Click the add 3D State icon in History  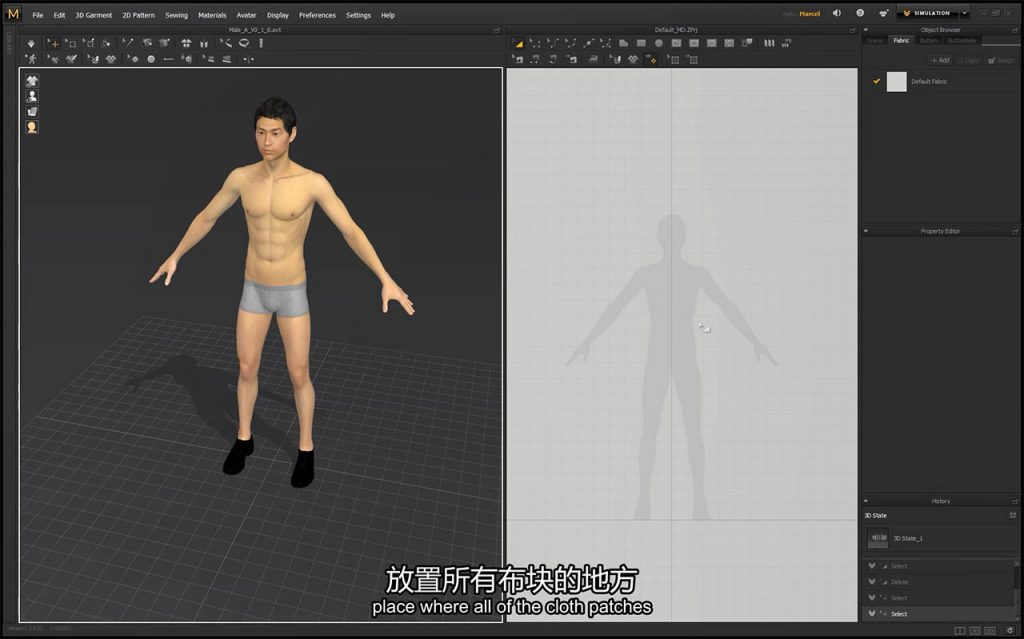pyautogui.click(x=1013, y=516)
